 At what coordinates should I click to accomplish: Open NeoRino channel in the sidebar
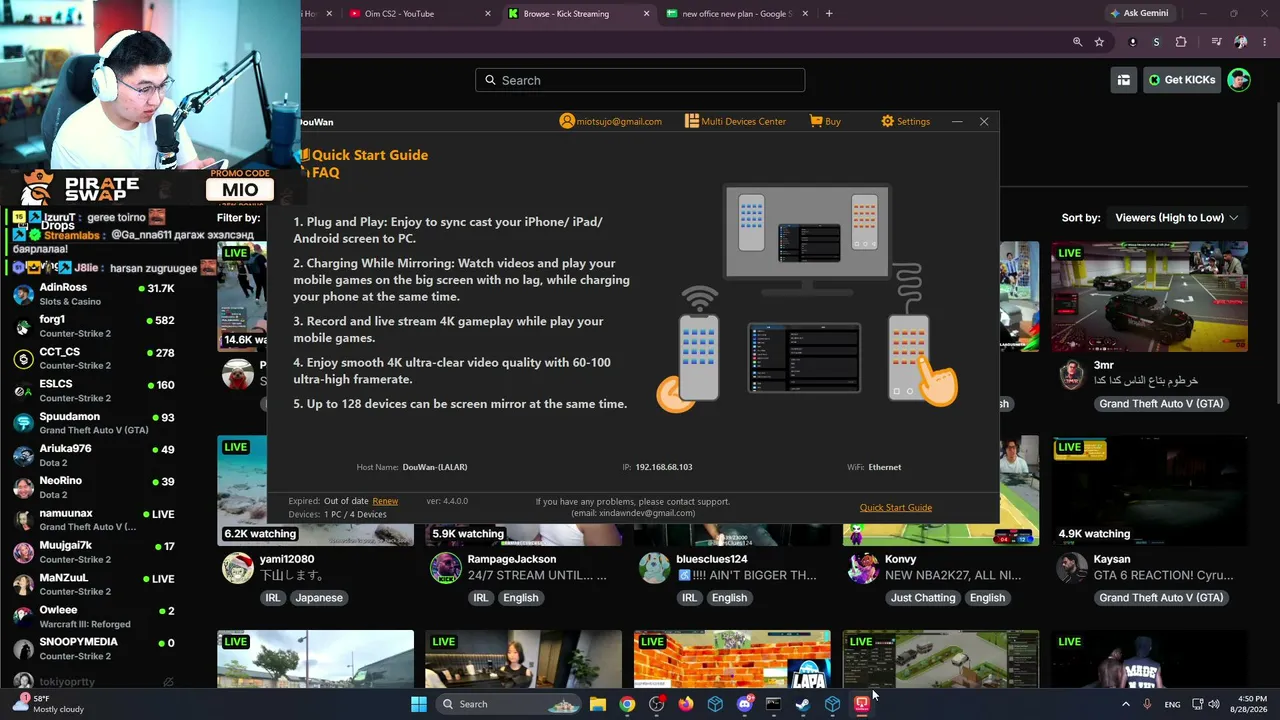point(95,487)
